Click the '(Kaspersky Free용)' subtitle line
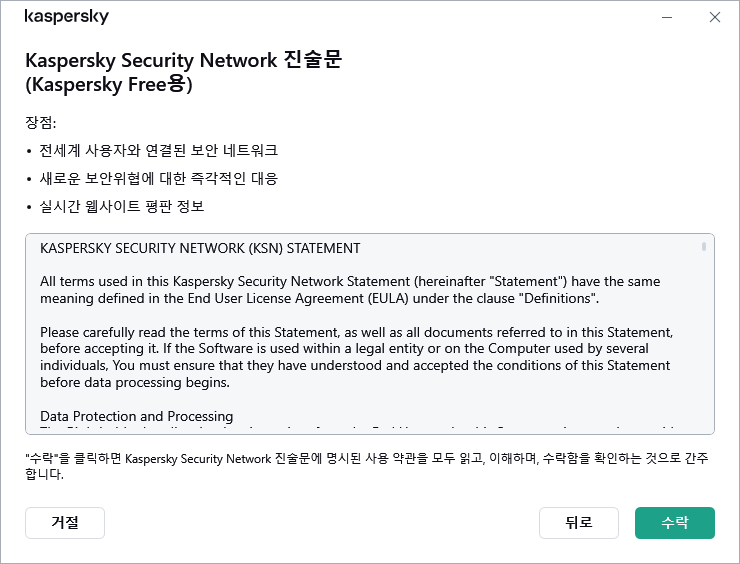Image resolution: width=740 pixels, height=564 pixels. pyautogui.click(x=108, y=85)
